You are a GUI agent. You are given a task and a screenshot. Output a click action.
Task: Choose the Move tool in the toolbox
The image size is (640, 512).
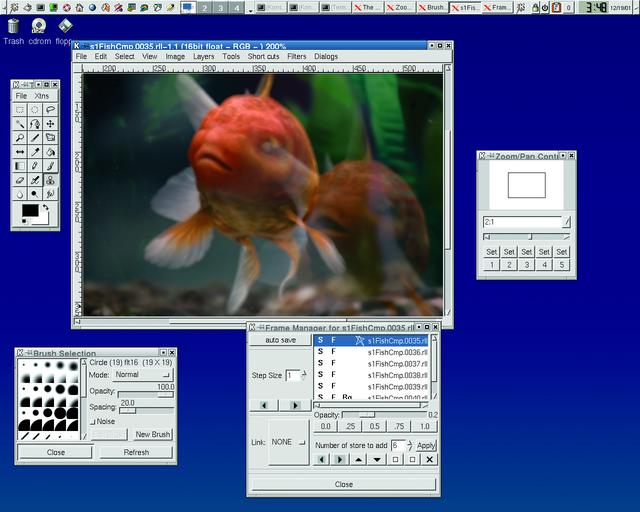click(x=50, y=123)
